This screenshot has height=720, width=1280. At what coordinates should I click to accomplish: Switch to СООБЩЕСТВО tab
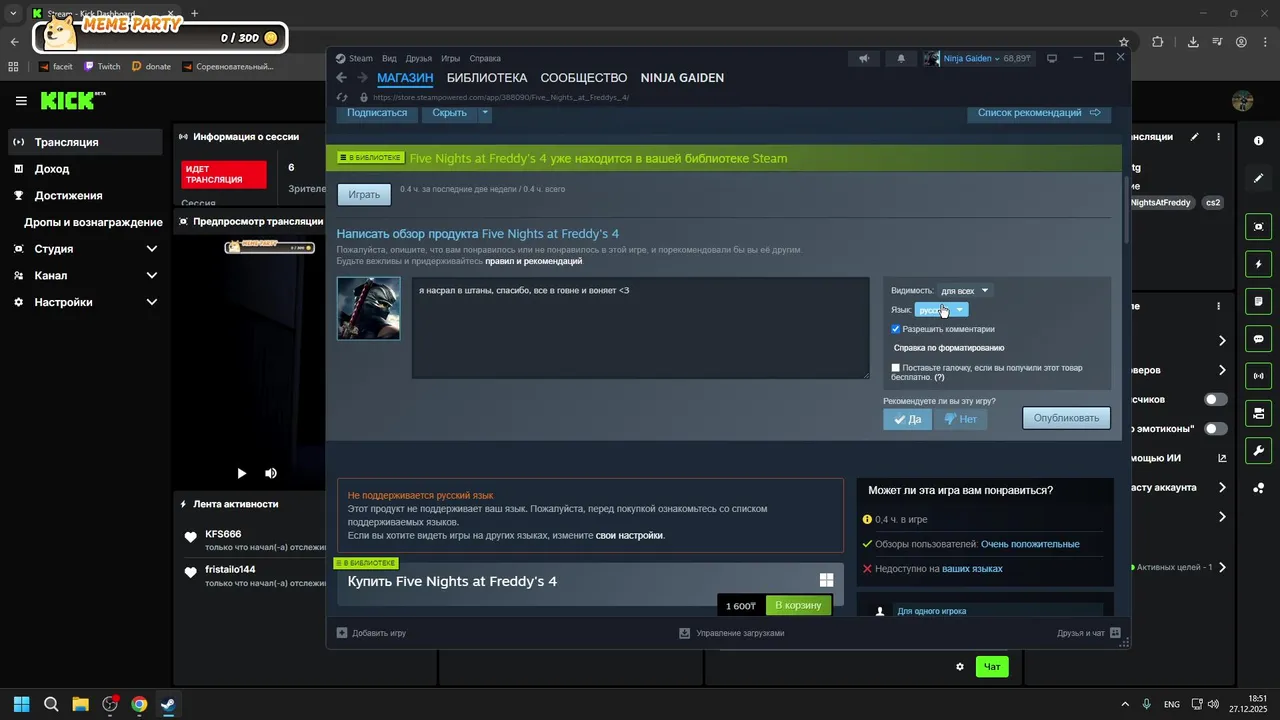[584, 78]
